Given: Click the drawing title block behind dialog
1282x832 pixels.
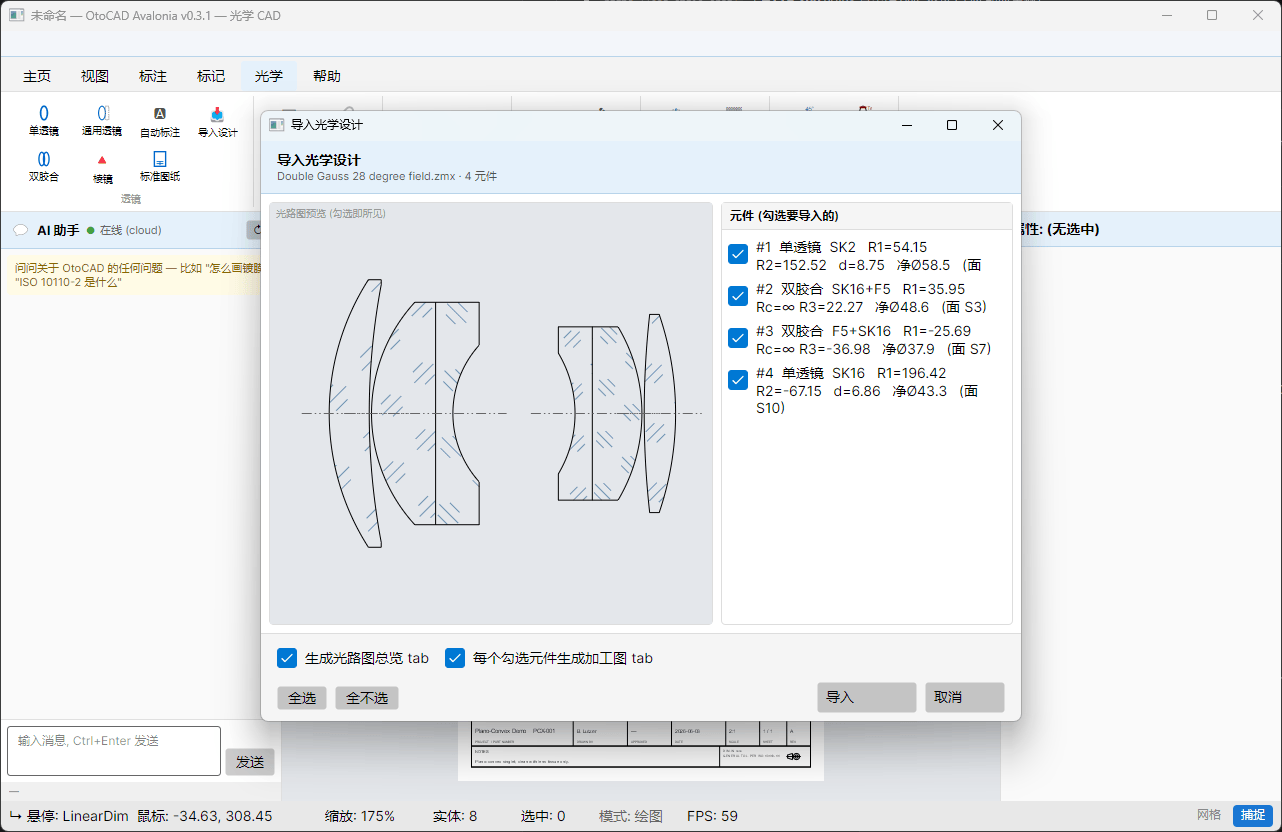Looking at the screenshot, I should tap(641, 743).
